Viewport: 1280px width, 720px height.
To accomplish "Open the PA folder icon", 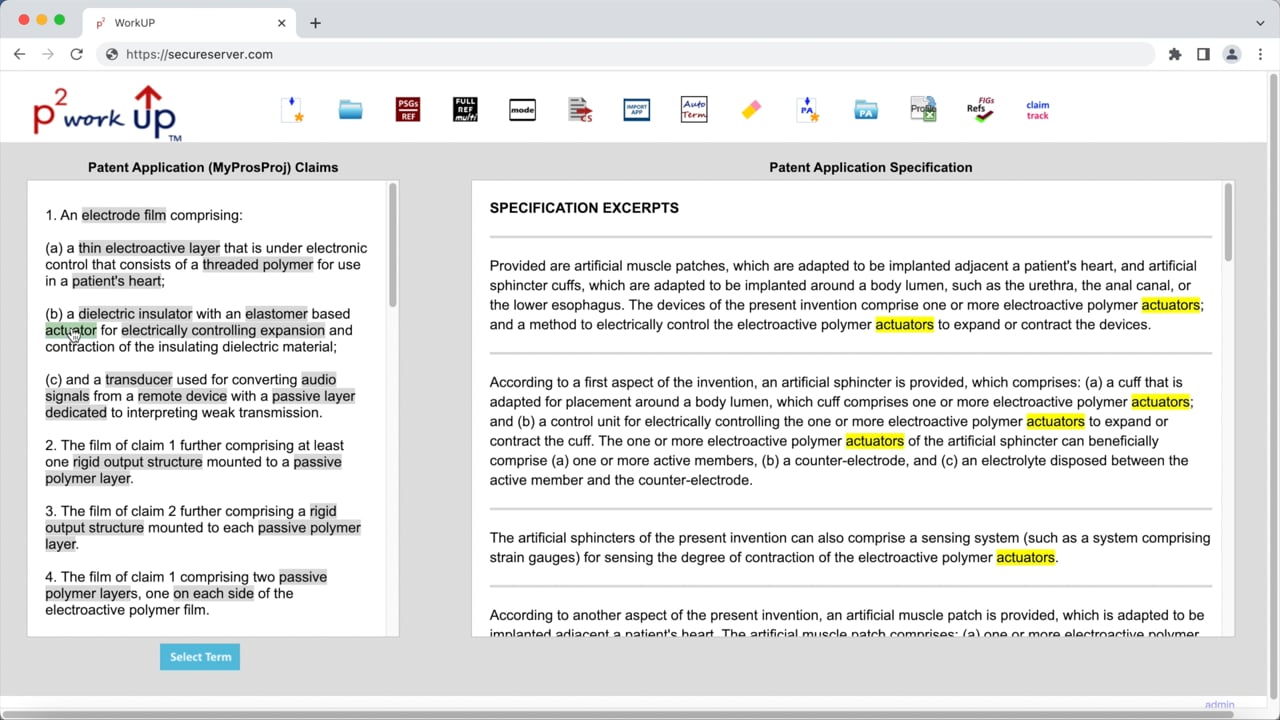I will (866, 110).
